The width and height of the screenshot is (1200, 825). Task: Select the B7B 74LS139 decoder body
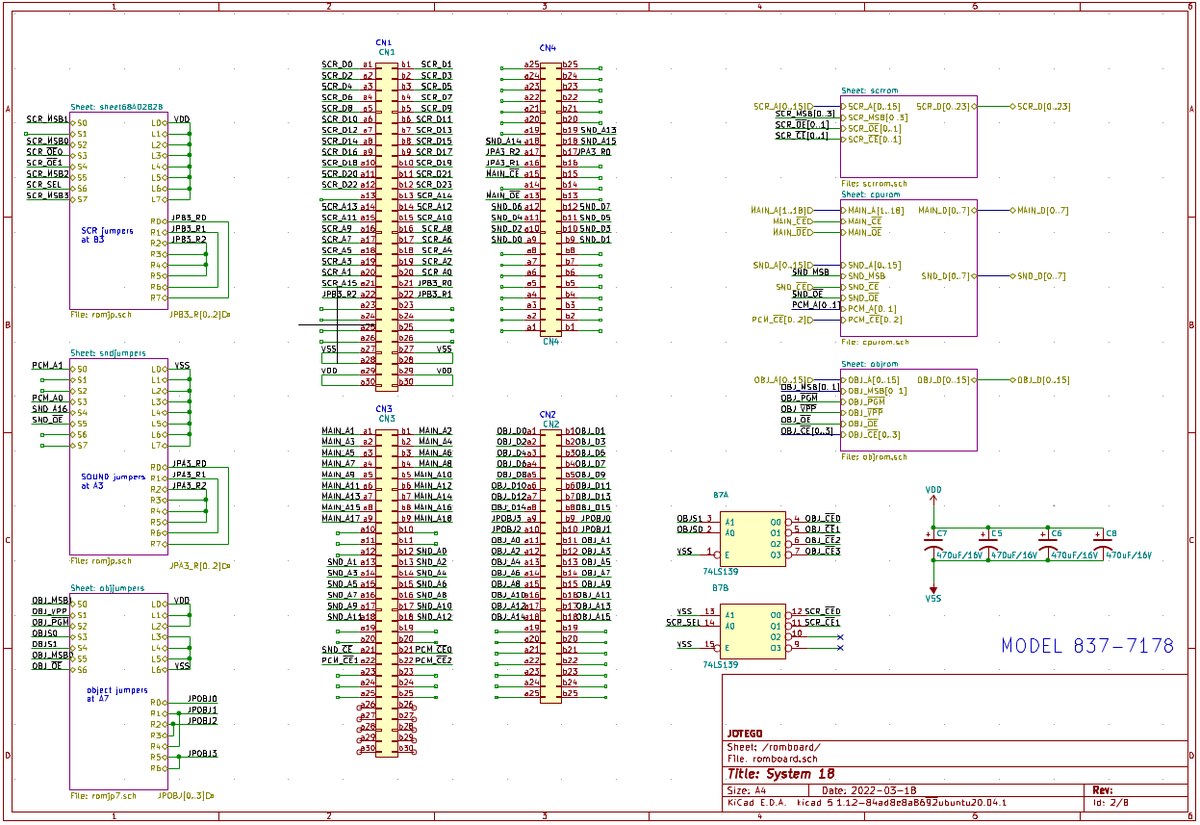(x=752, y=631)
